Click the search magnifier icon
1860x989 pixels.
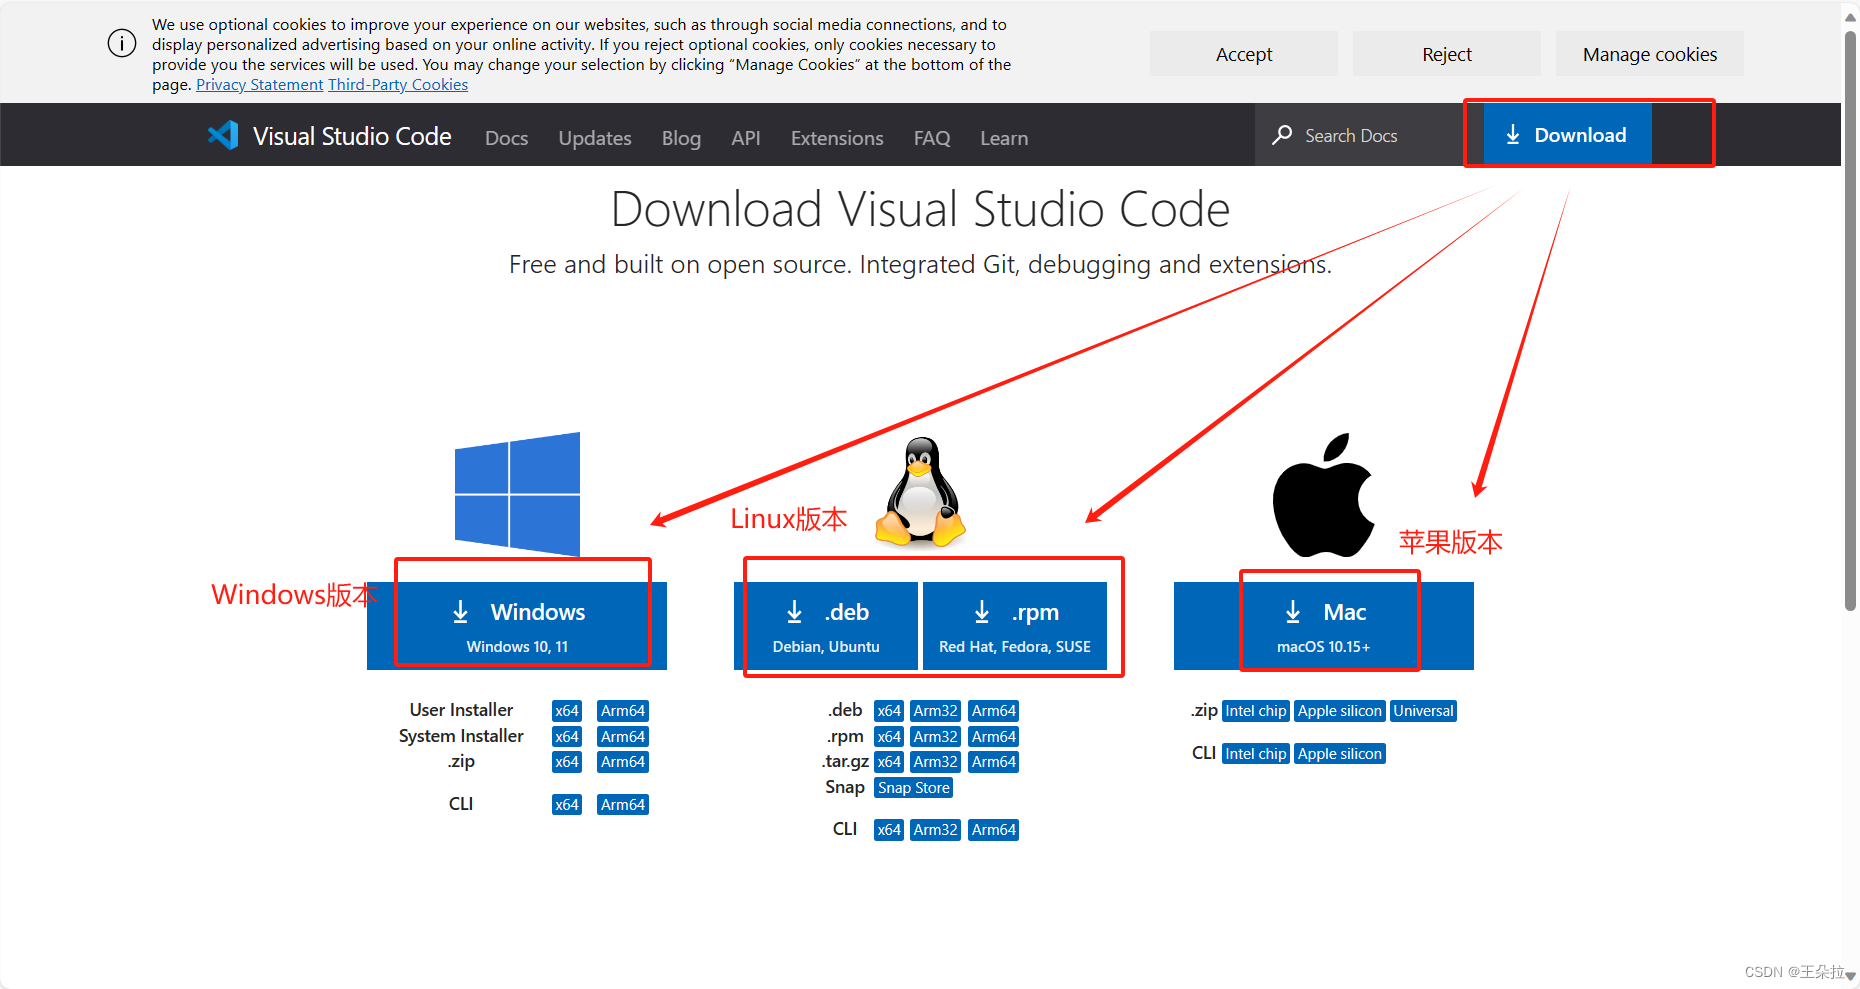(x=1282, y=135)
